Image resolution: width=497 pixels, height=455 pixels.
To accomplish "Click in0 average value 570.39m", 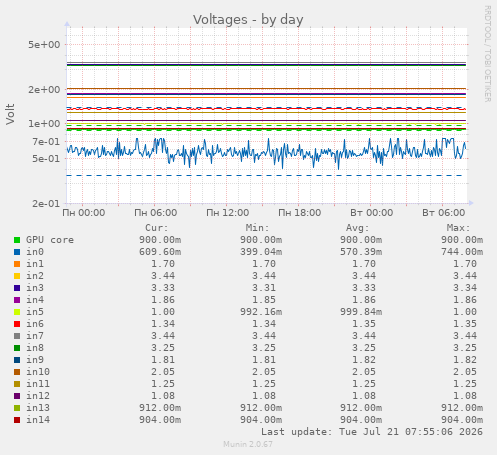I will point(361,252).
